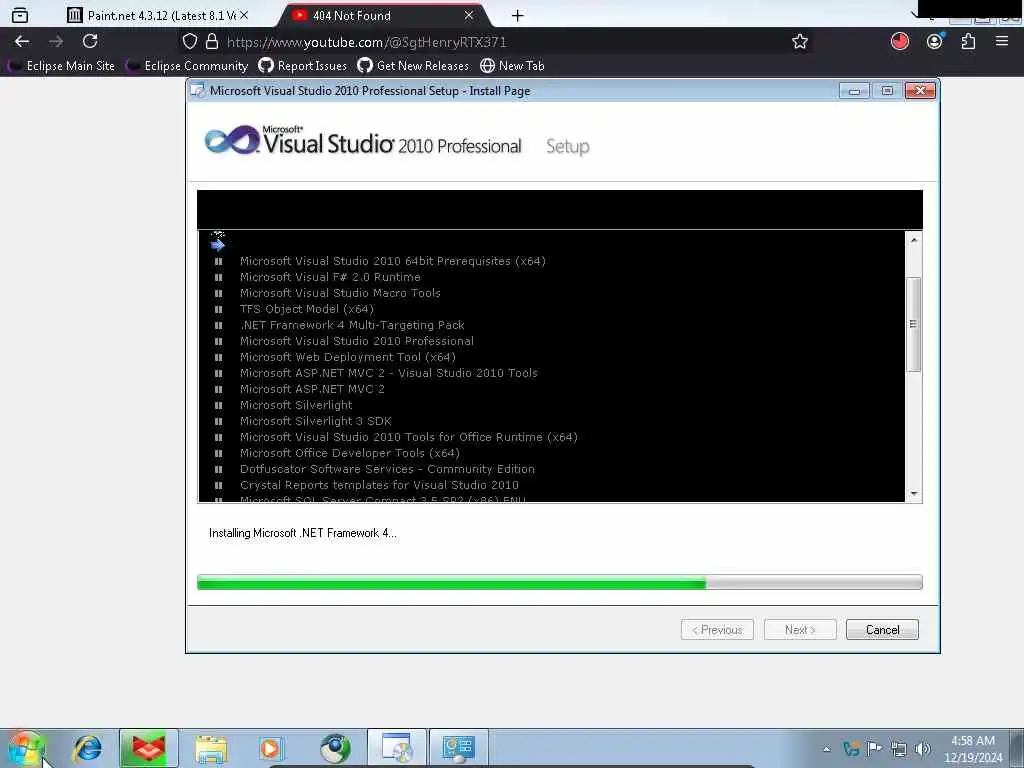1024x768 pixels.
Task: Close the Visual Studio Setup window
Action: point(920,91)
